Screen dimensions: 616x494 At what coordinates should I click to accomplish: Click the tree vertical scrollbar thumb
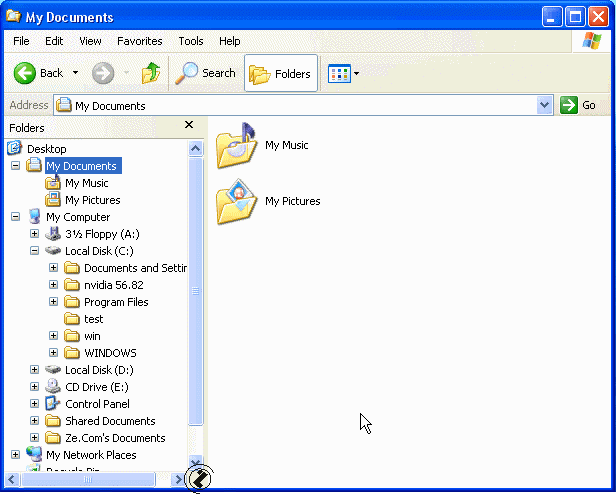[195, 291]
